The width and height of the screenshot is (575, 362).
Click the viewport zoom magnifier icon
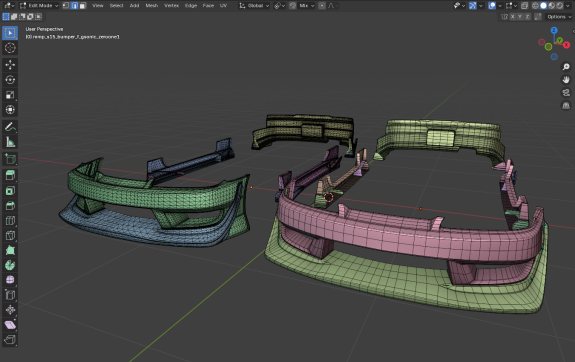click(x=566, y=67)
